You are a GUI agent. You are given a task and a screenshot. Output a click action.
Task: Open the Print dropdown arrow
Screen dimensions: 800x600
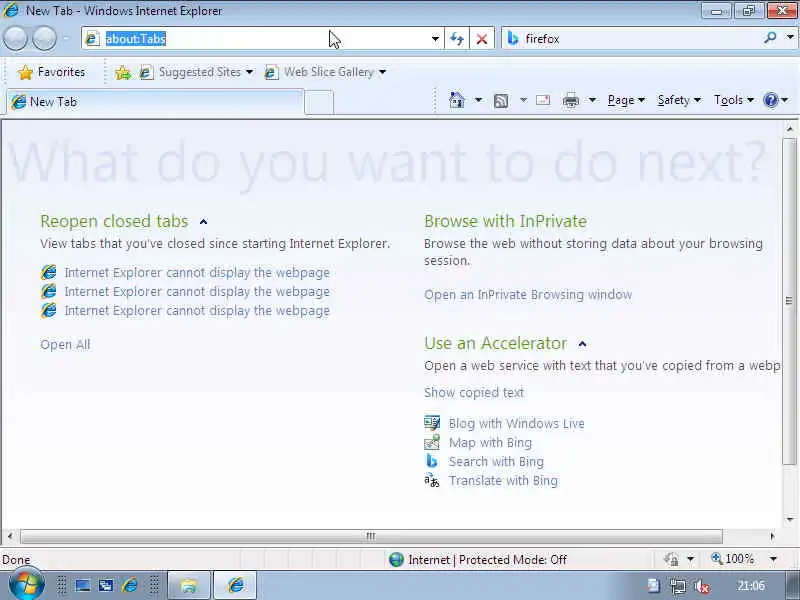592,100
